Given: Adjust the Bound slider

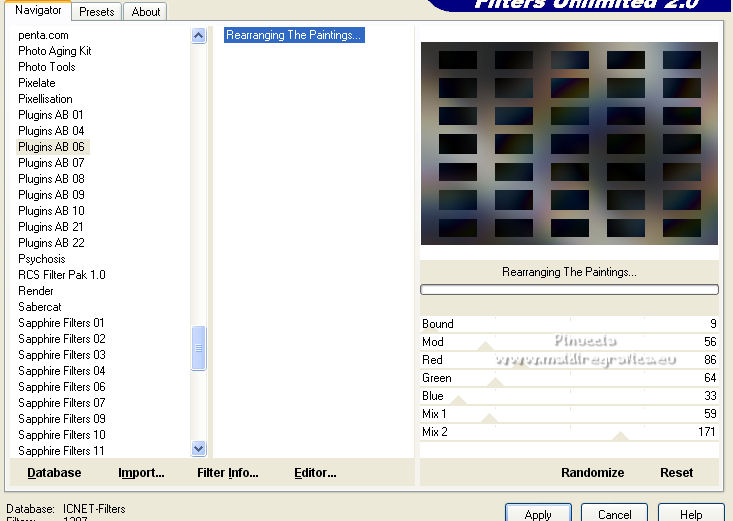Looking at the screenshot, I should [x=569, y=324].
